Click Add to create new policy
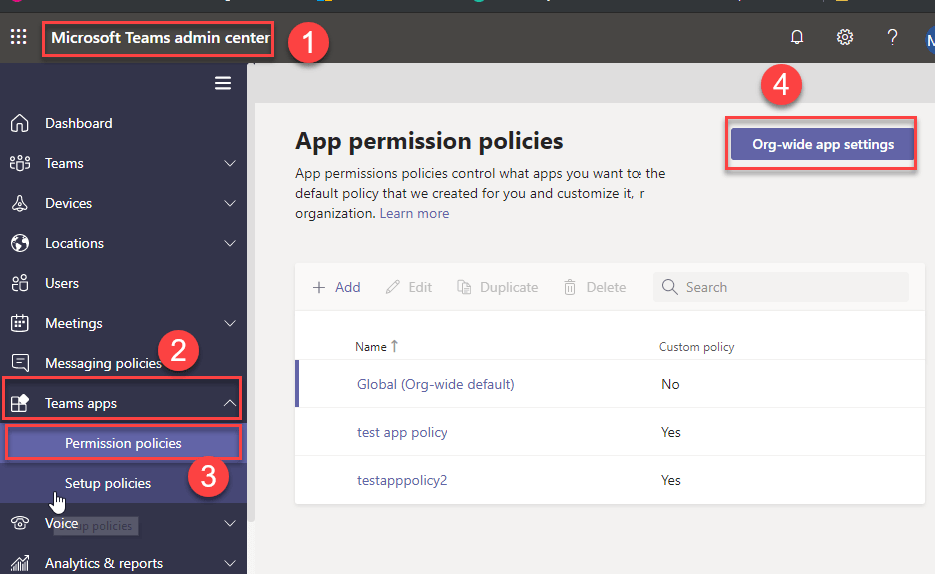This screenshot has width=935, height=574. 336,287
